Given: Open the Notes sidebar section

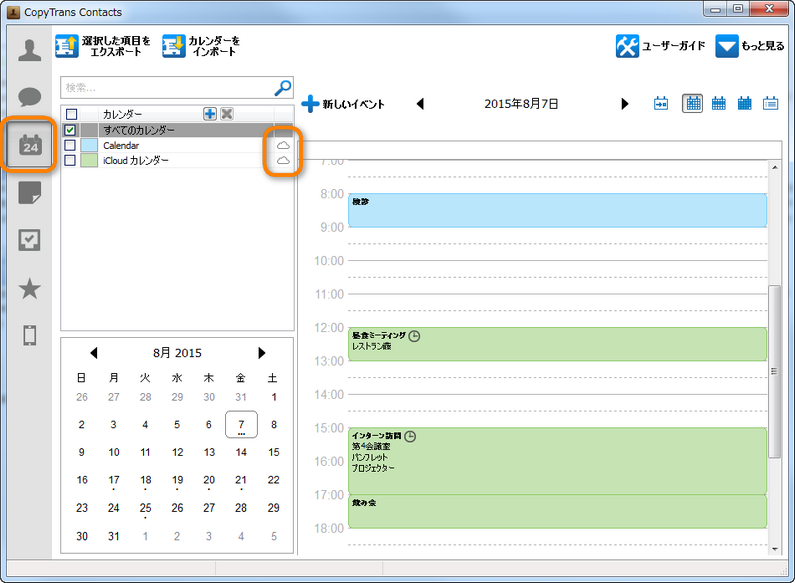Looking at the screenshot, I should click(29, 193).
